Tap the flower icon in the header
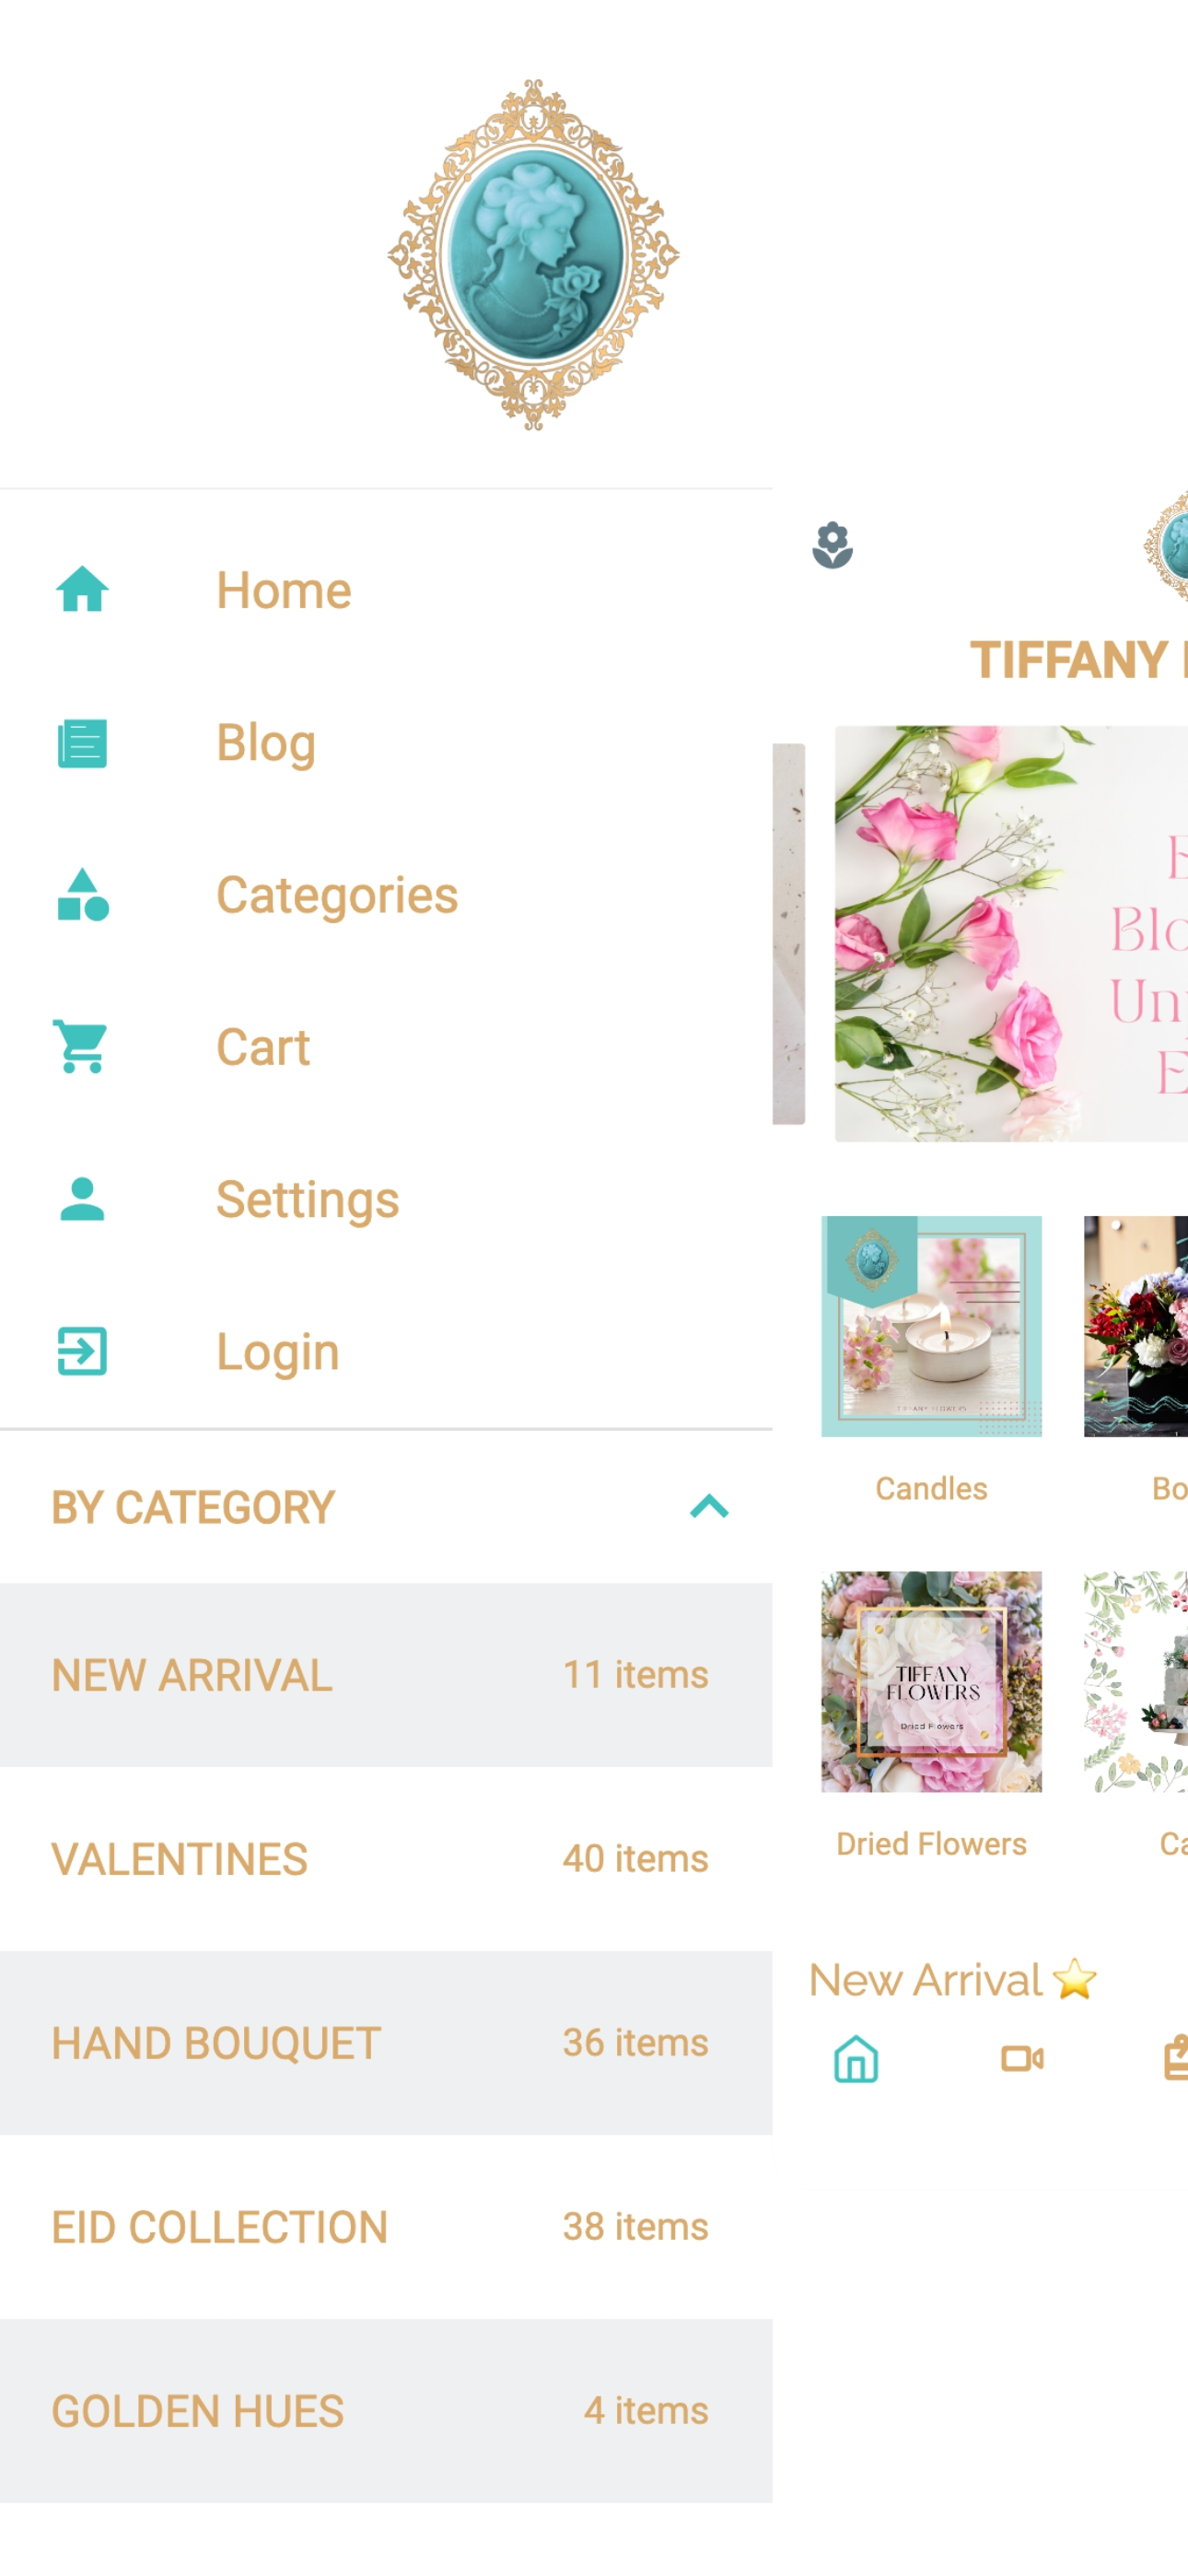This screenshot has height=2576, width=1188. [832, 546]
